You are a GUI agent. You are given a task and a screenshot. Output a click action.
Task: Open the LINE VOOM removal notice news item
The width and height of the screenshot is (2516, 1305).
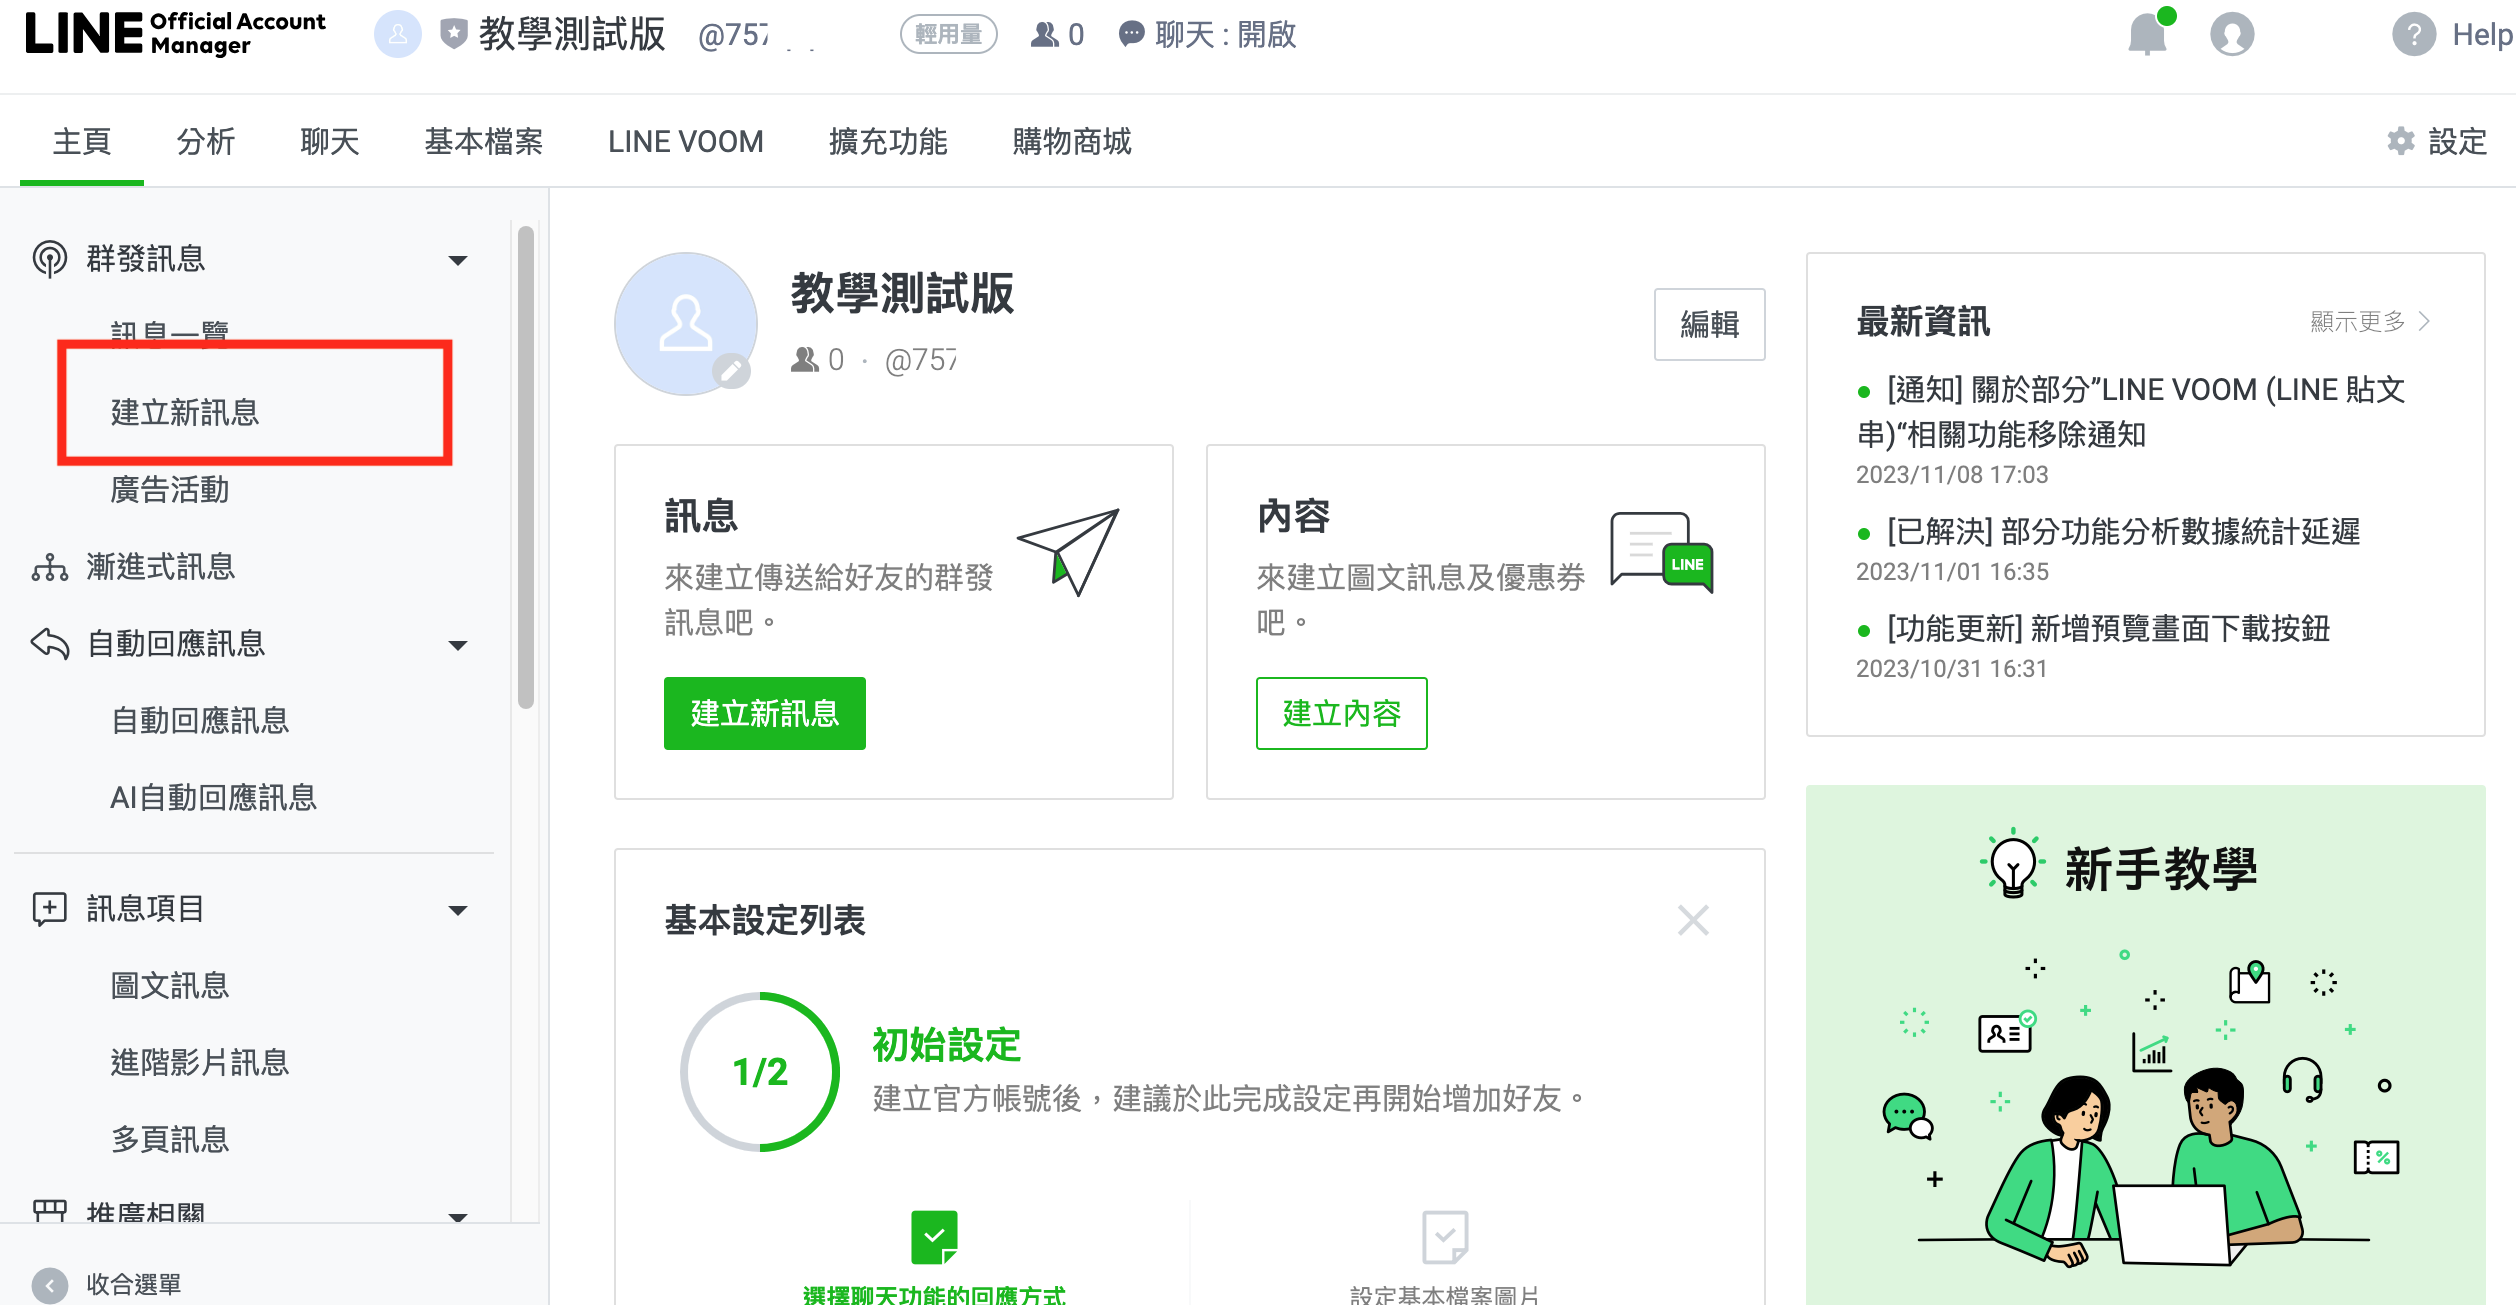(2131, 412)
